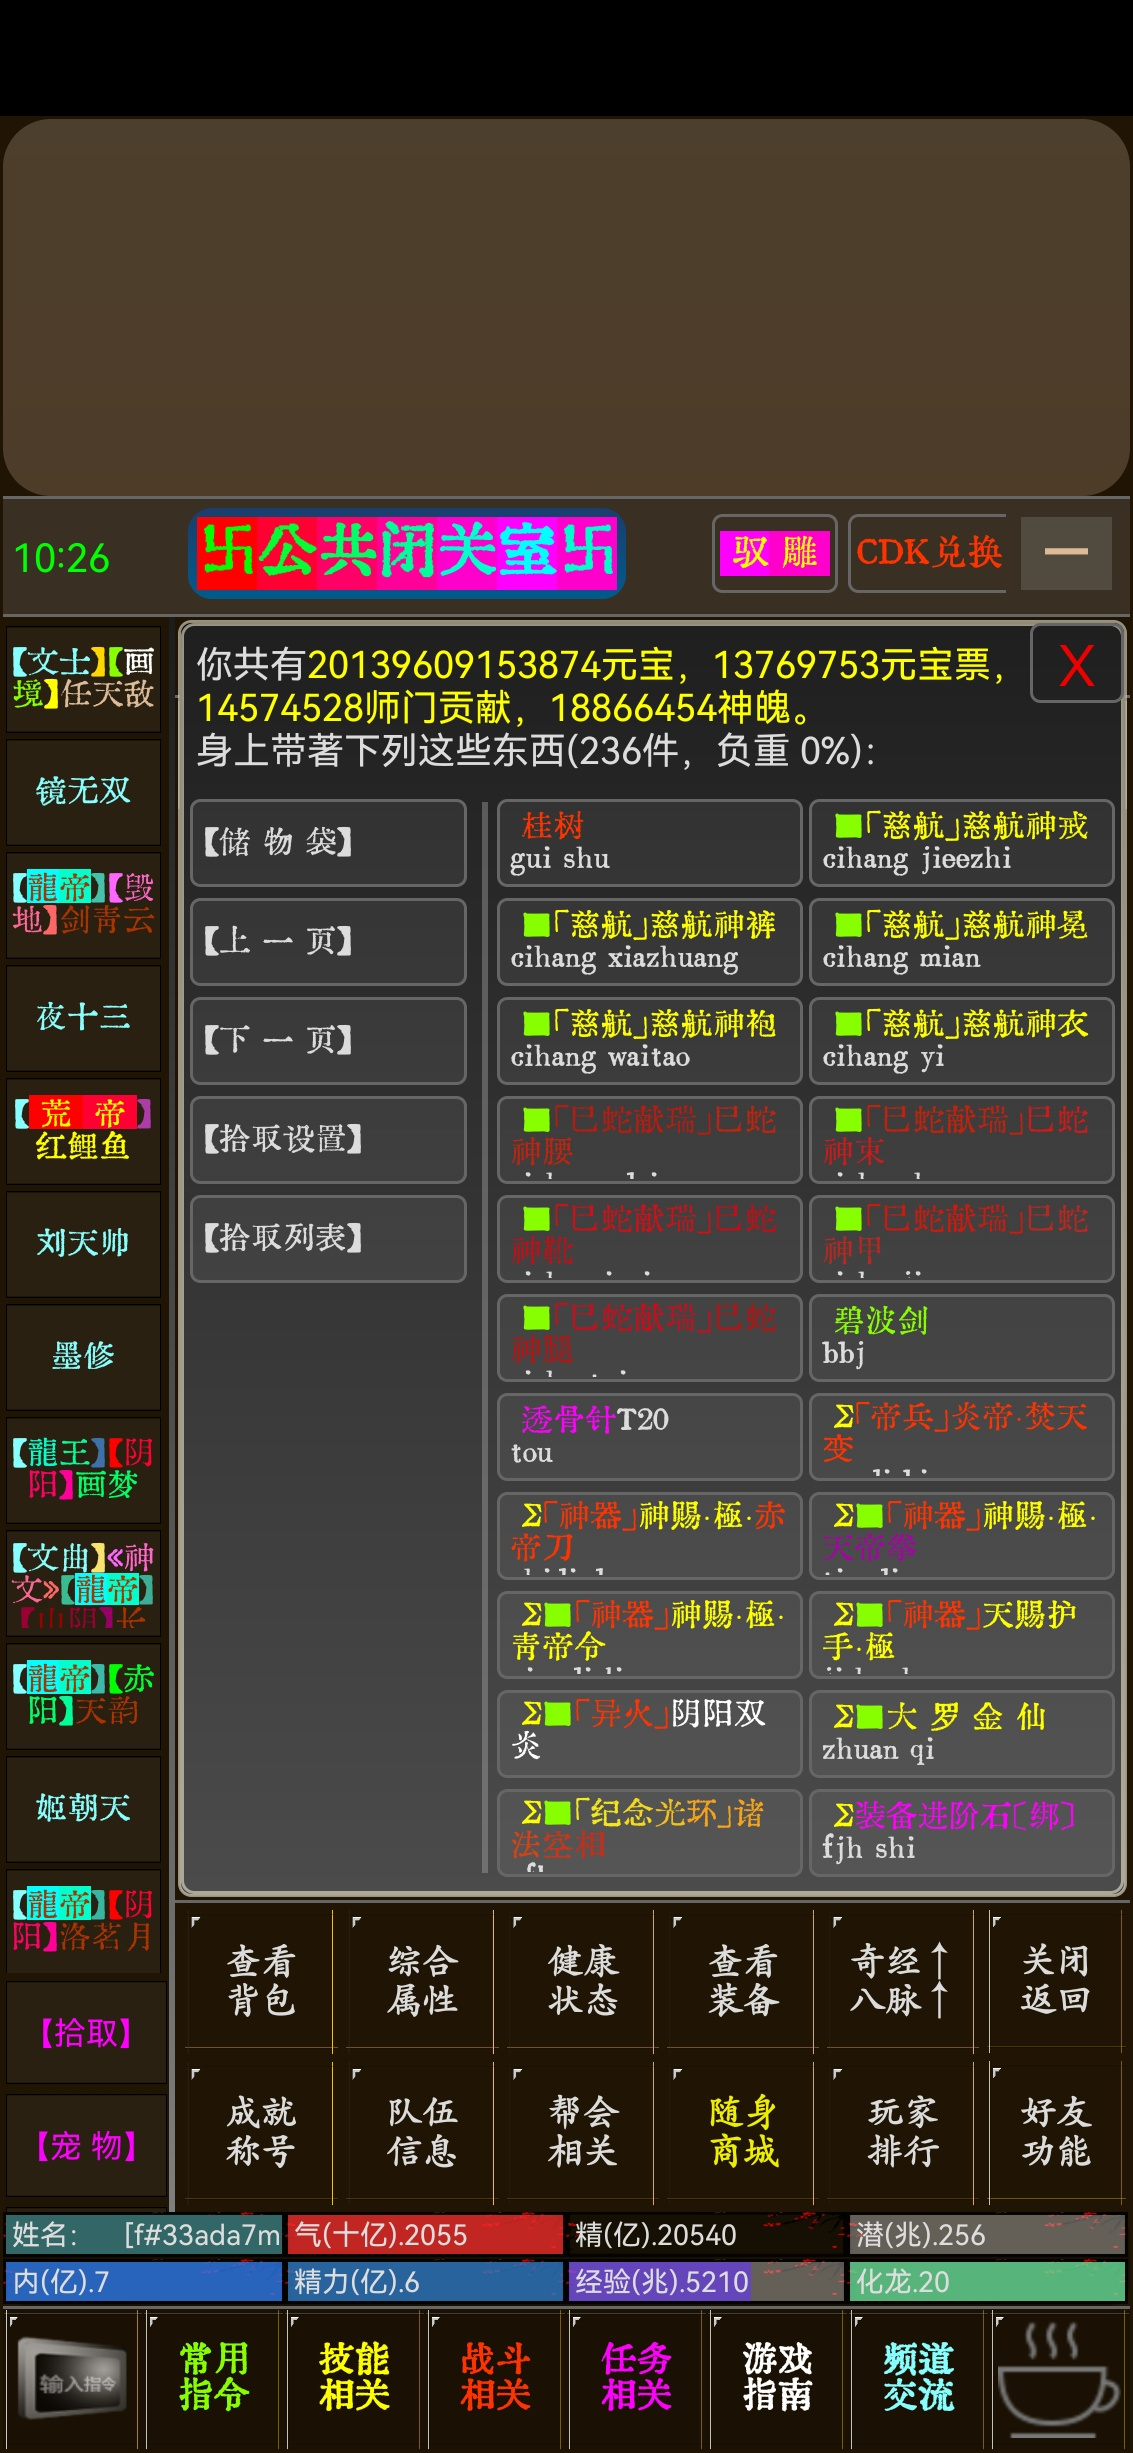The height and width of the screenshot is (2453, 1133).
Task: Select the 透骨针T20 item
Action: 650,1436
